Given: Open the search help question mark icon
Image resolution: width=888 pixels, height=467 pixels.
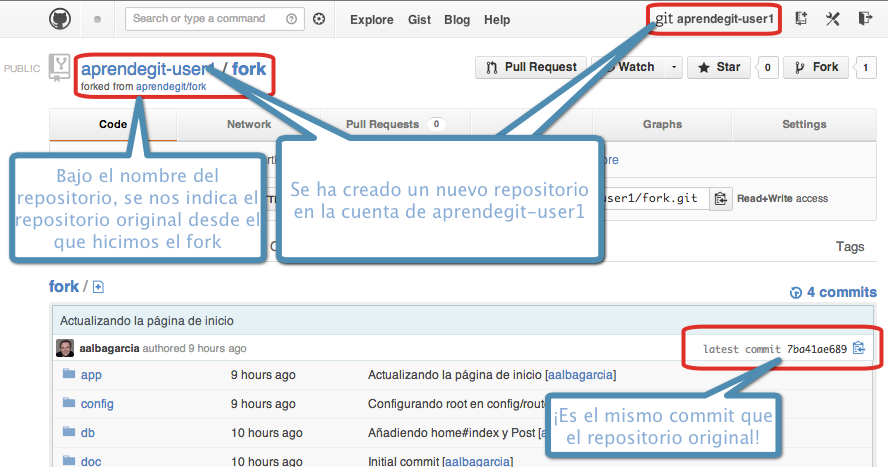Looking at the screenshot, I should click(291, 19).
